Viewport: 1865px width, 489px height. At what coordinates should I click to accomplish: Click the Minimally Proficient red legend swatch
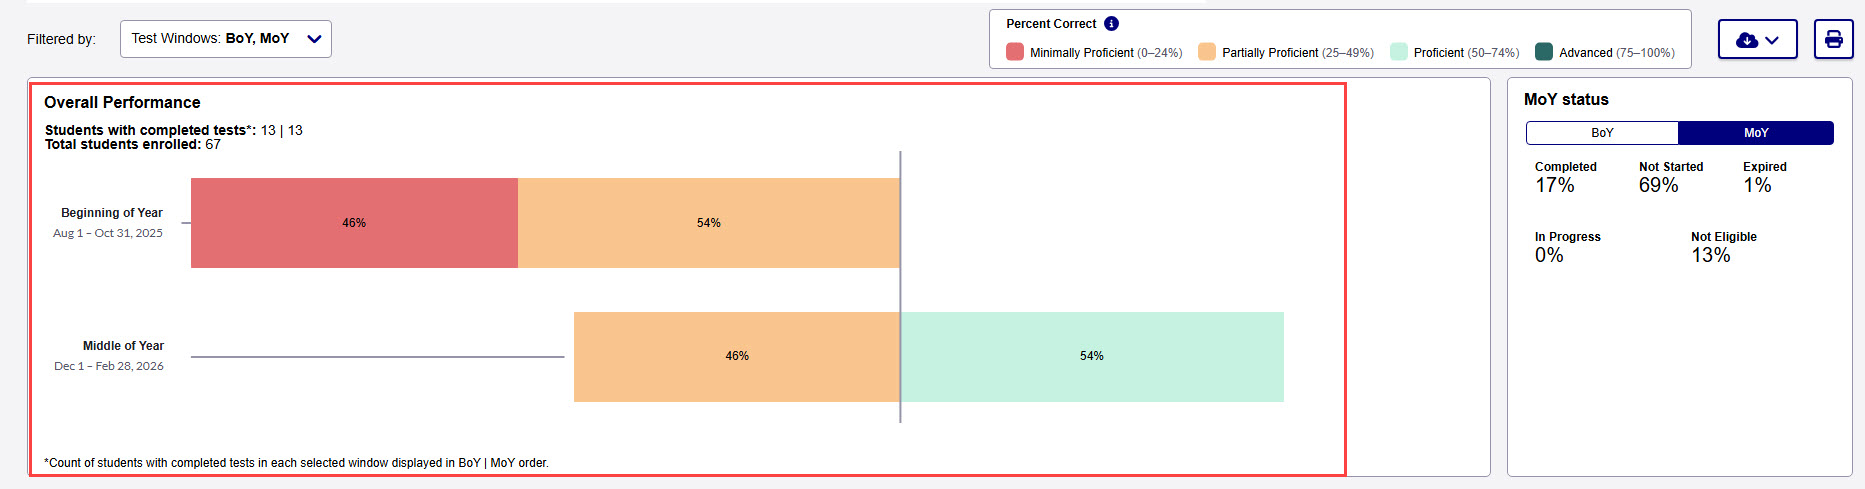point(1015,52)
